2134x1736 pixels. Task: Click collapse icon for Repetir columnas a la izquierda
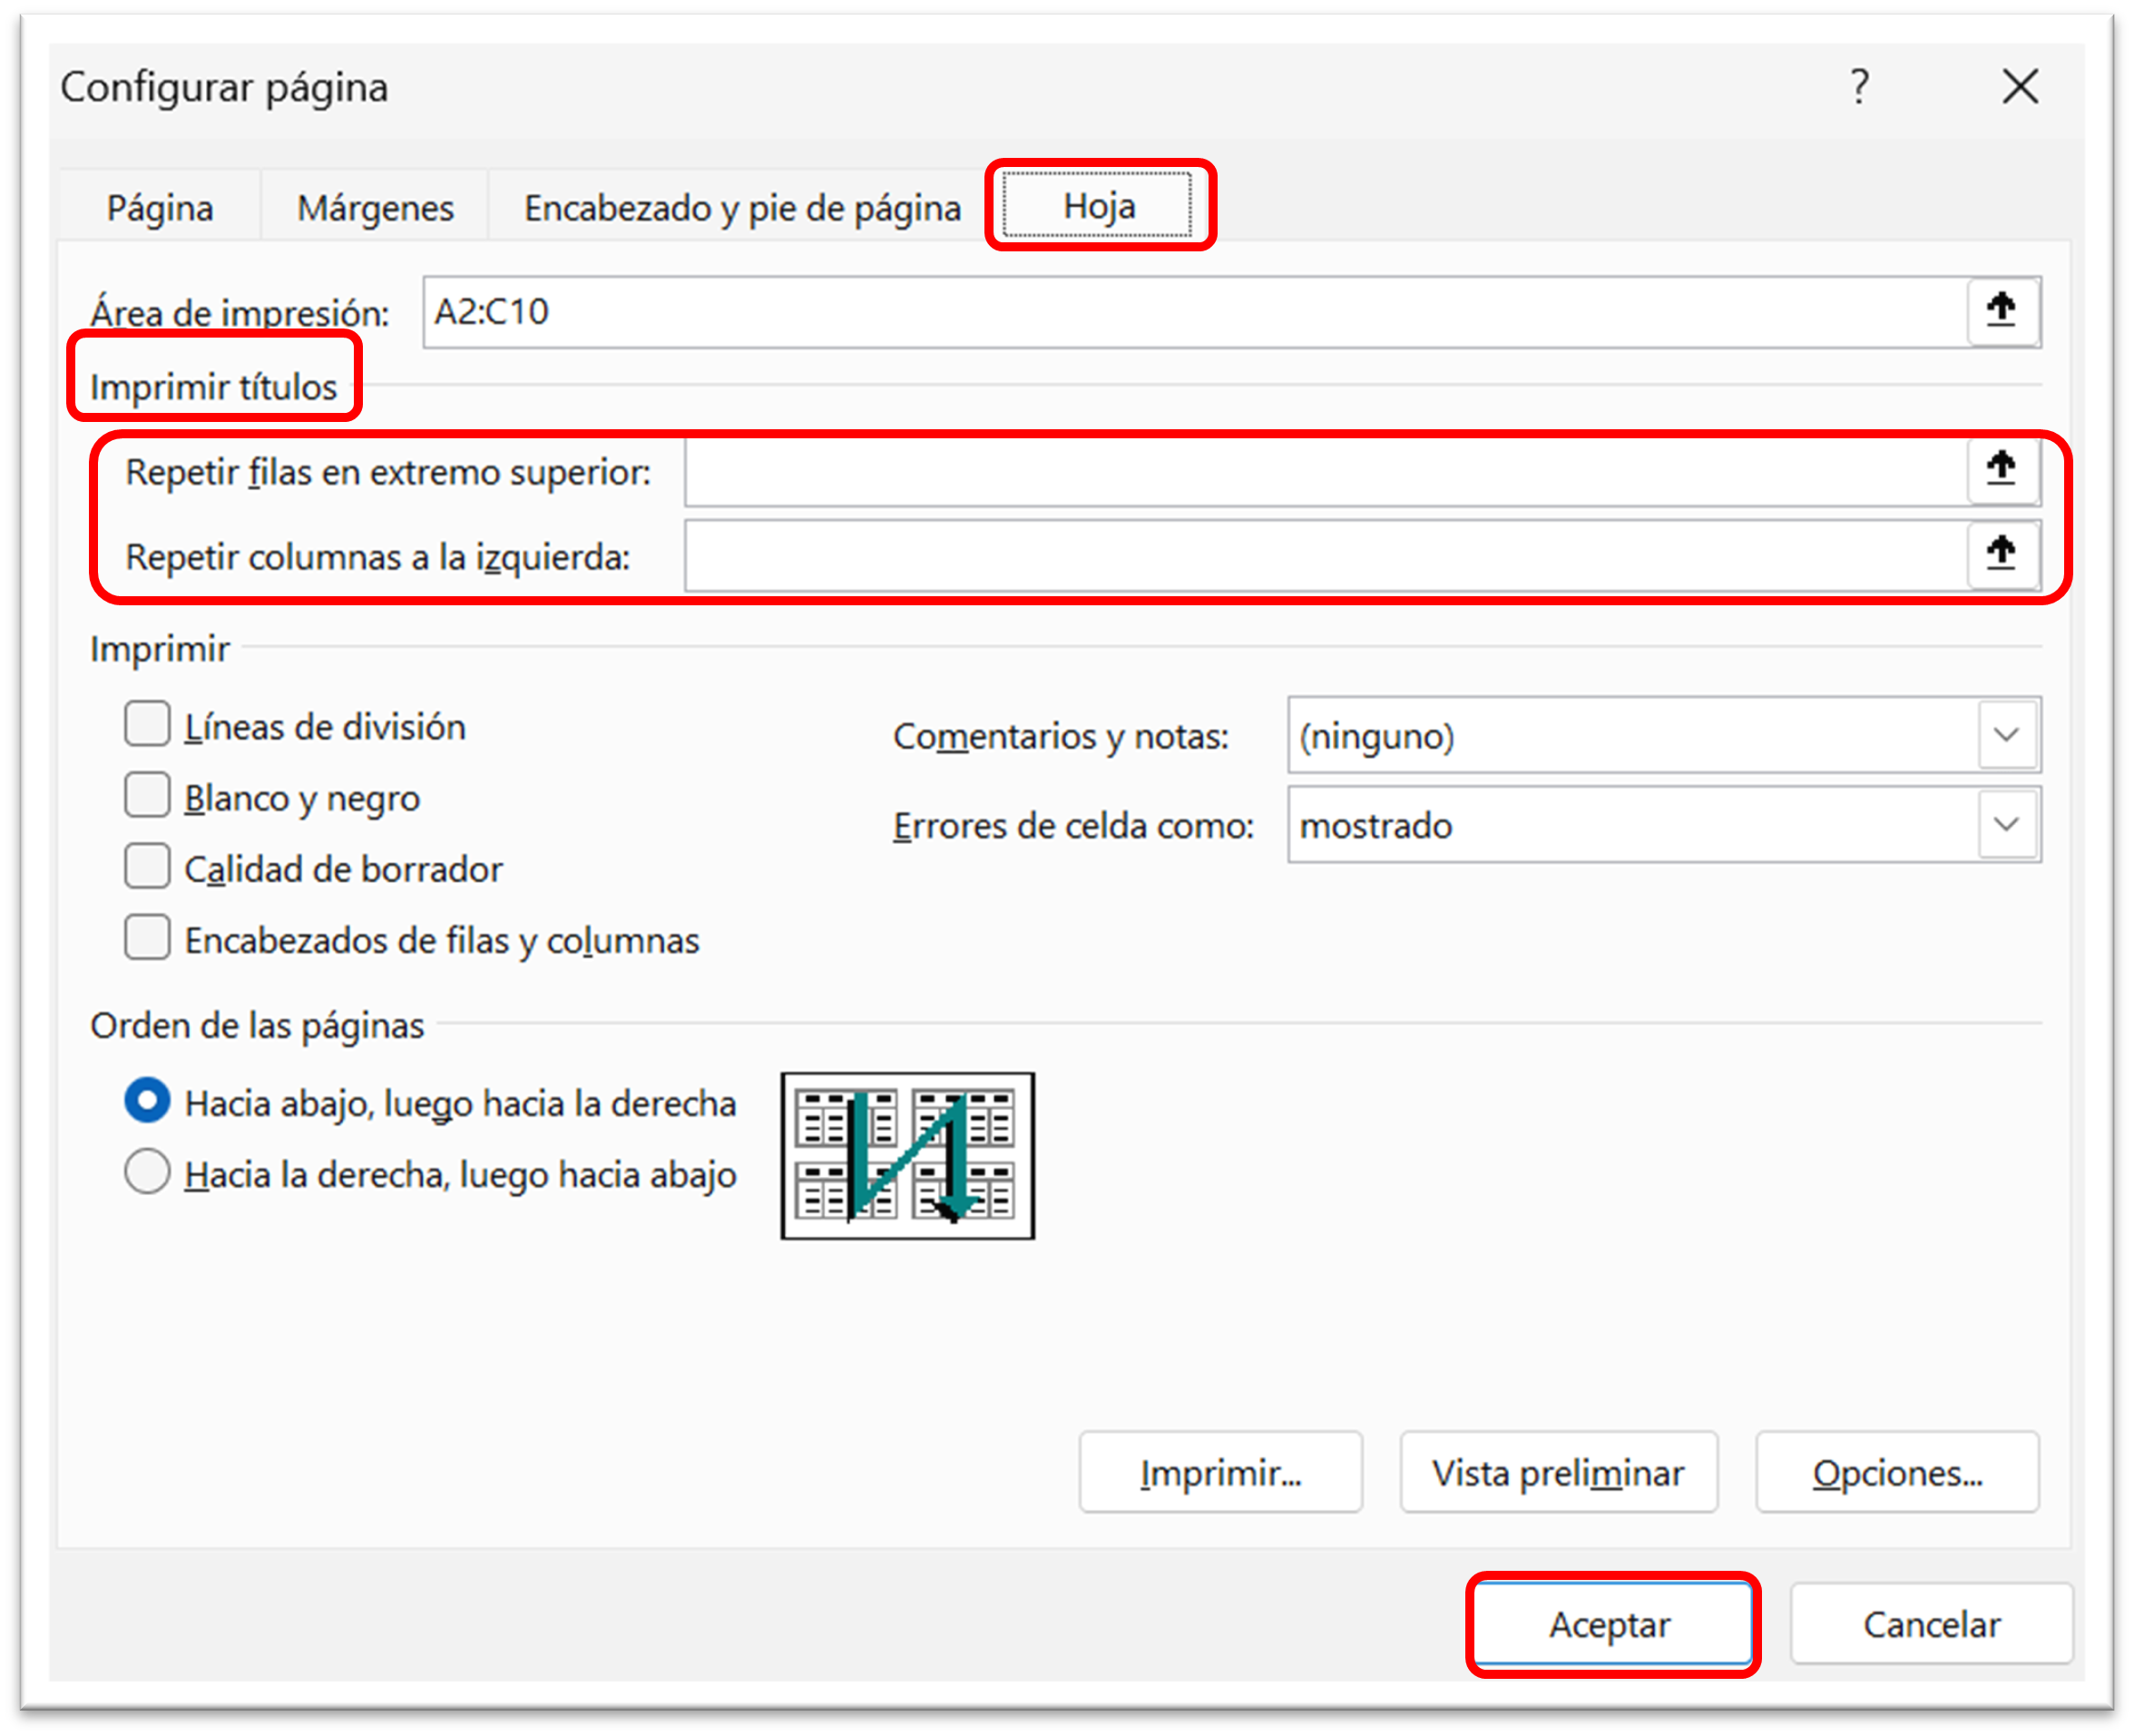(x=2001, y=554)
